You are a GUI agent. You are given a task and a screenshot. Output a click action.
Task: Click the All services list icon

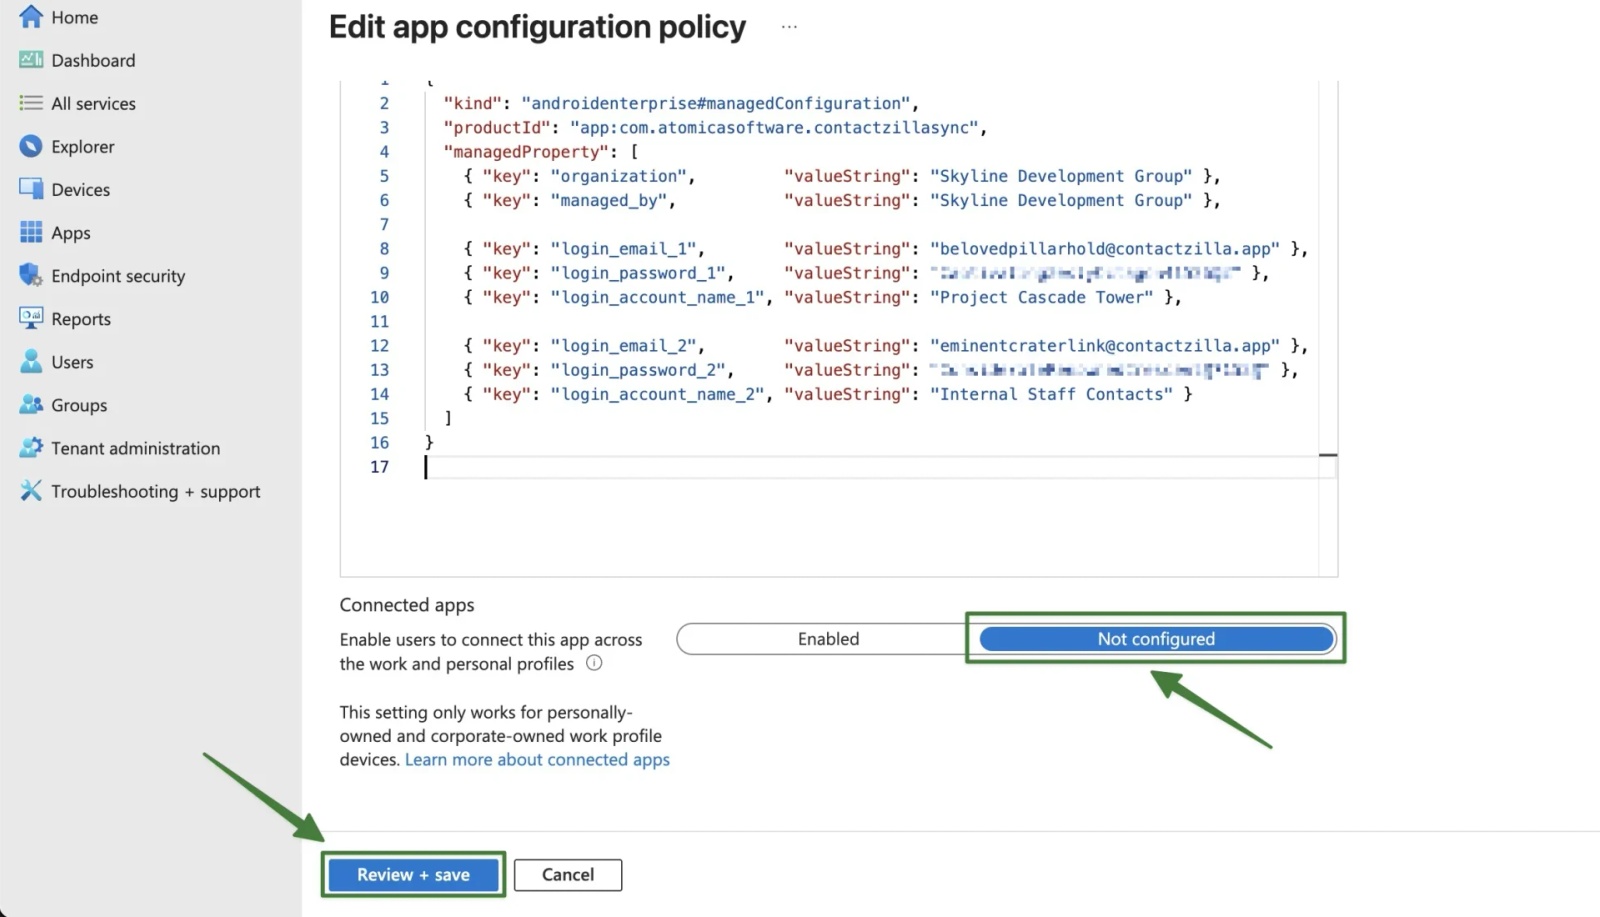31,103
